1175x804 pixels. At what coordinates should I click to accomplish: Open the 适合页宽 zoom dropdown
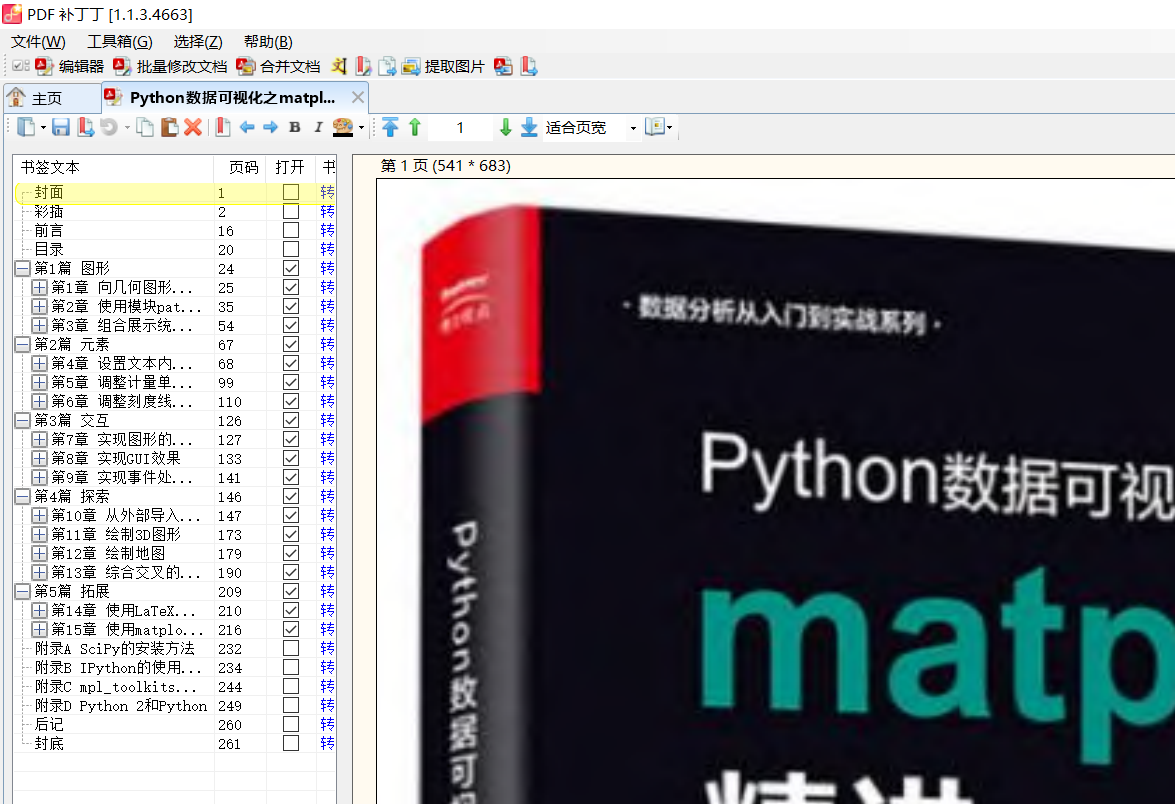click(x=633, y=128)
